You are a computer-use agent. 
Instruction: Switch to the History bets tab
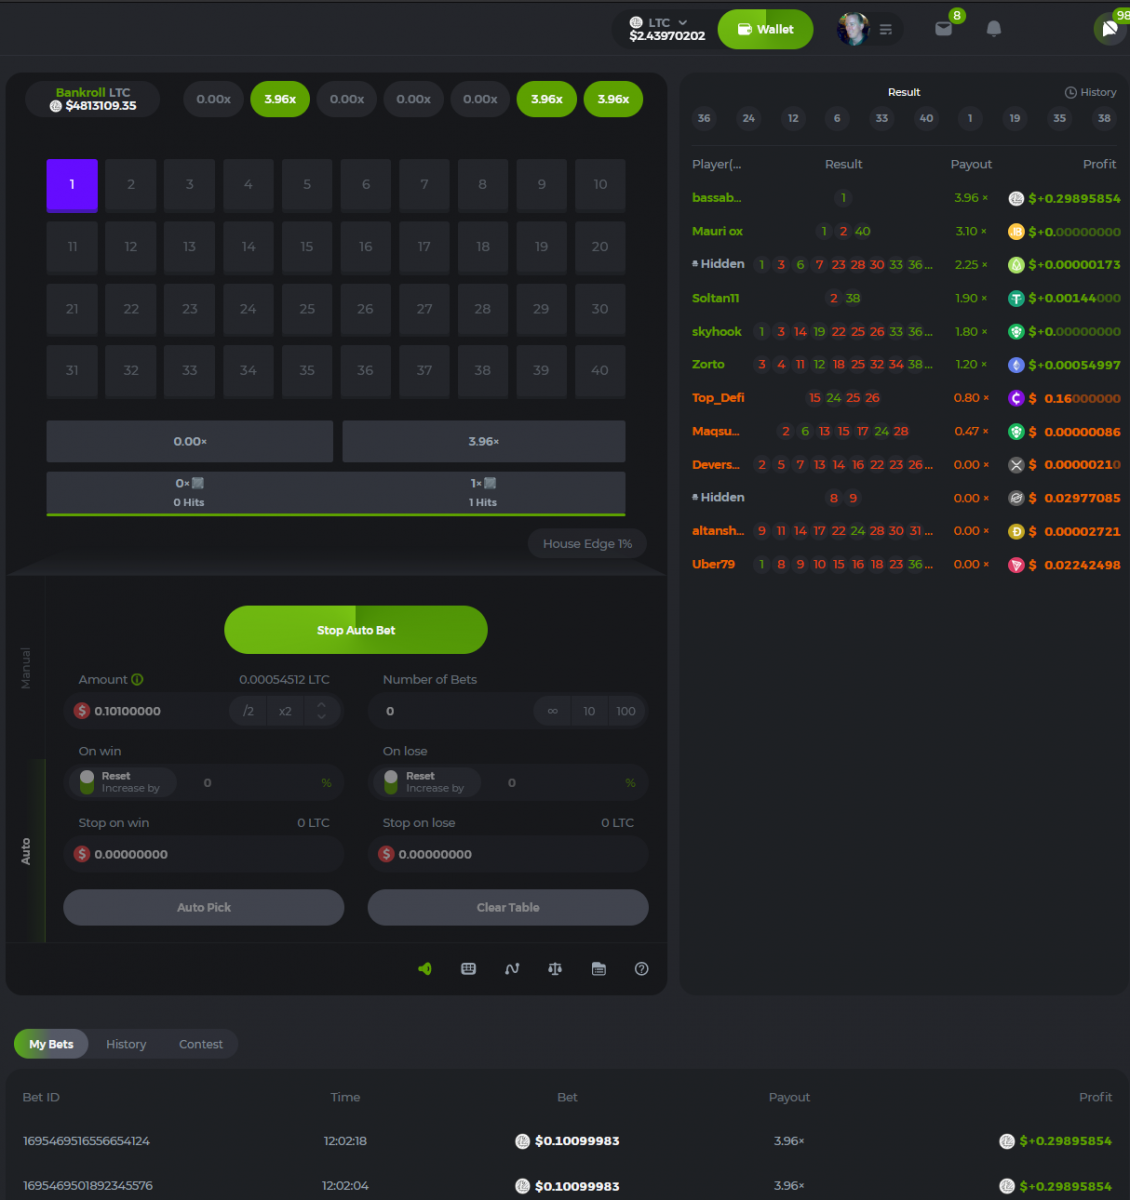click(126, 1044)
